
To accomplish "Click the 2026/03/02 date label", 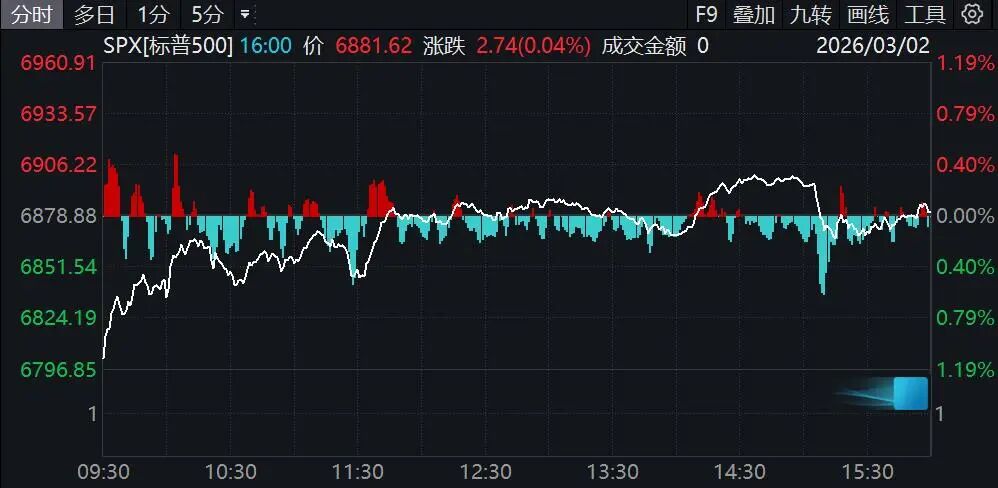I will point(871,45).
